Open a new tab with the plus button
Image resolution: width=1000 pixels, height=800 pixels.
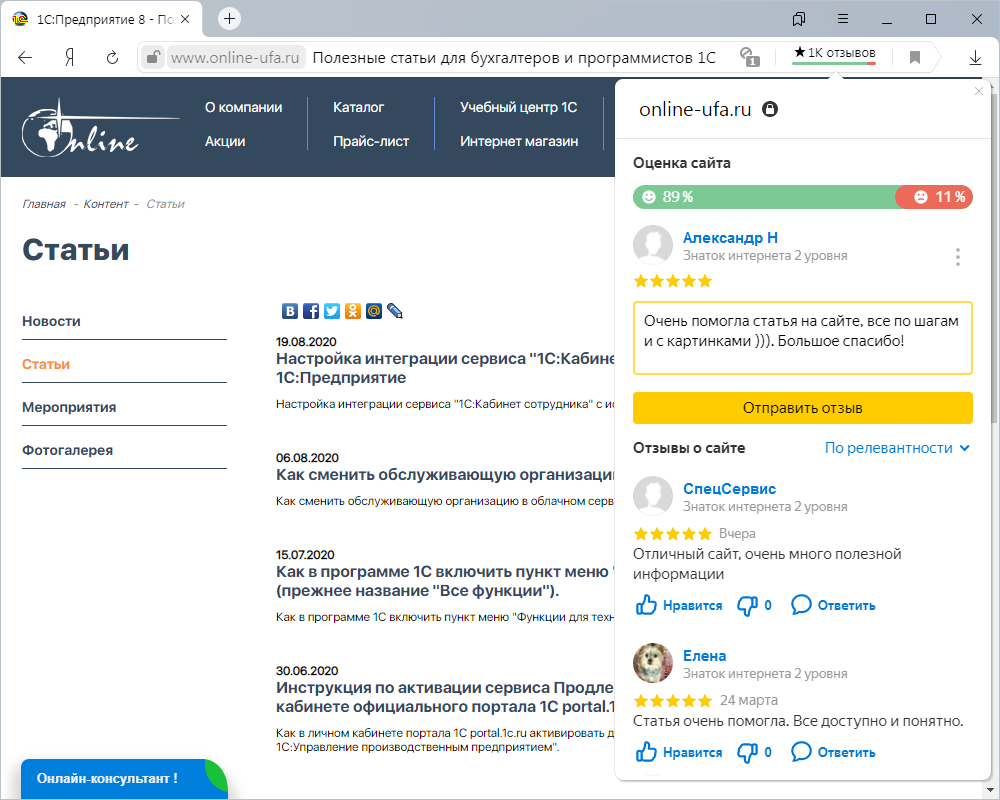coord(229,19)
